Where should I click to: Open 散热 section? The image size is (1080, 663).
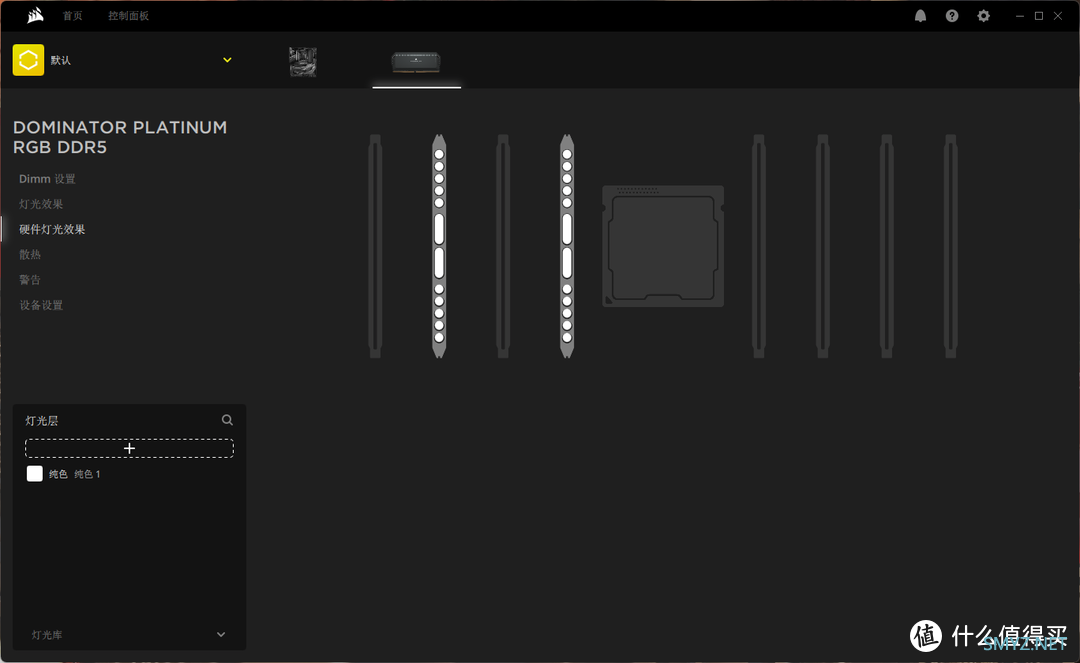coord(30,255)
